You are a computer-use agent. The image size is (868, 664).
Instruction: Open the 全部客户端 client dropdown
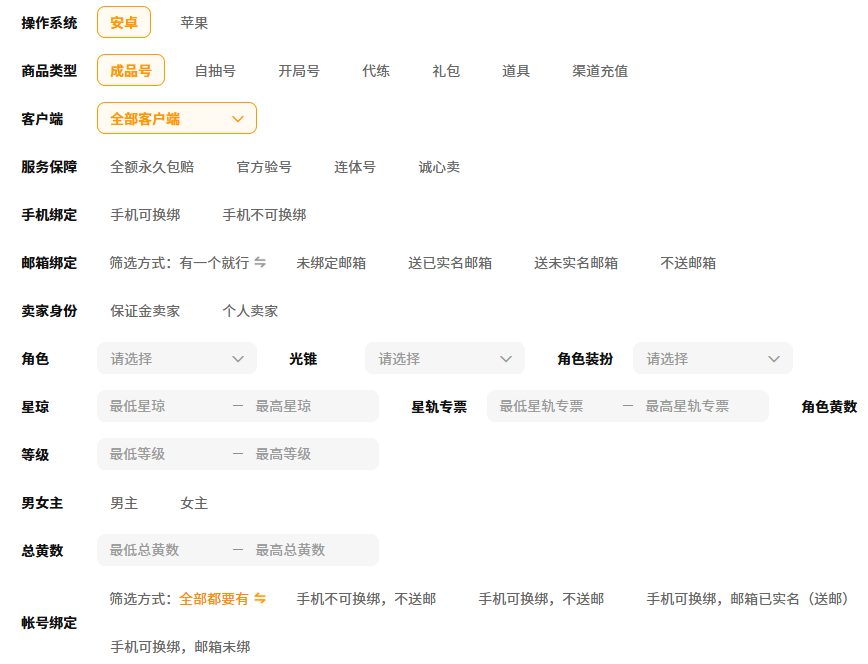tap(177, 119)
